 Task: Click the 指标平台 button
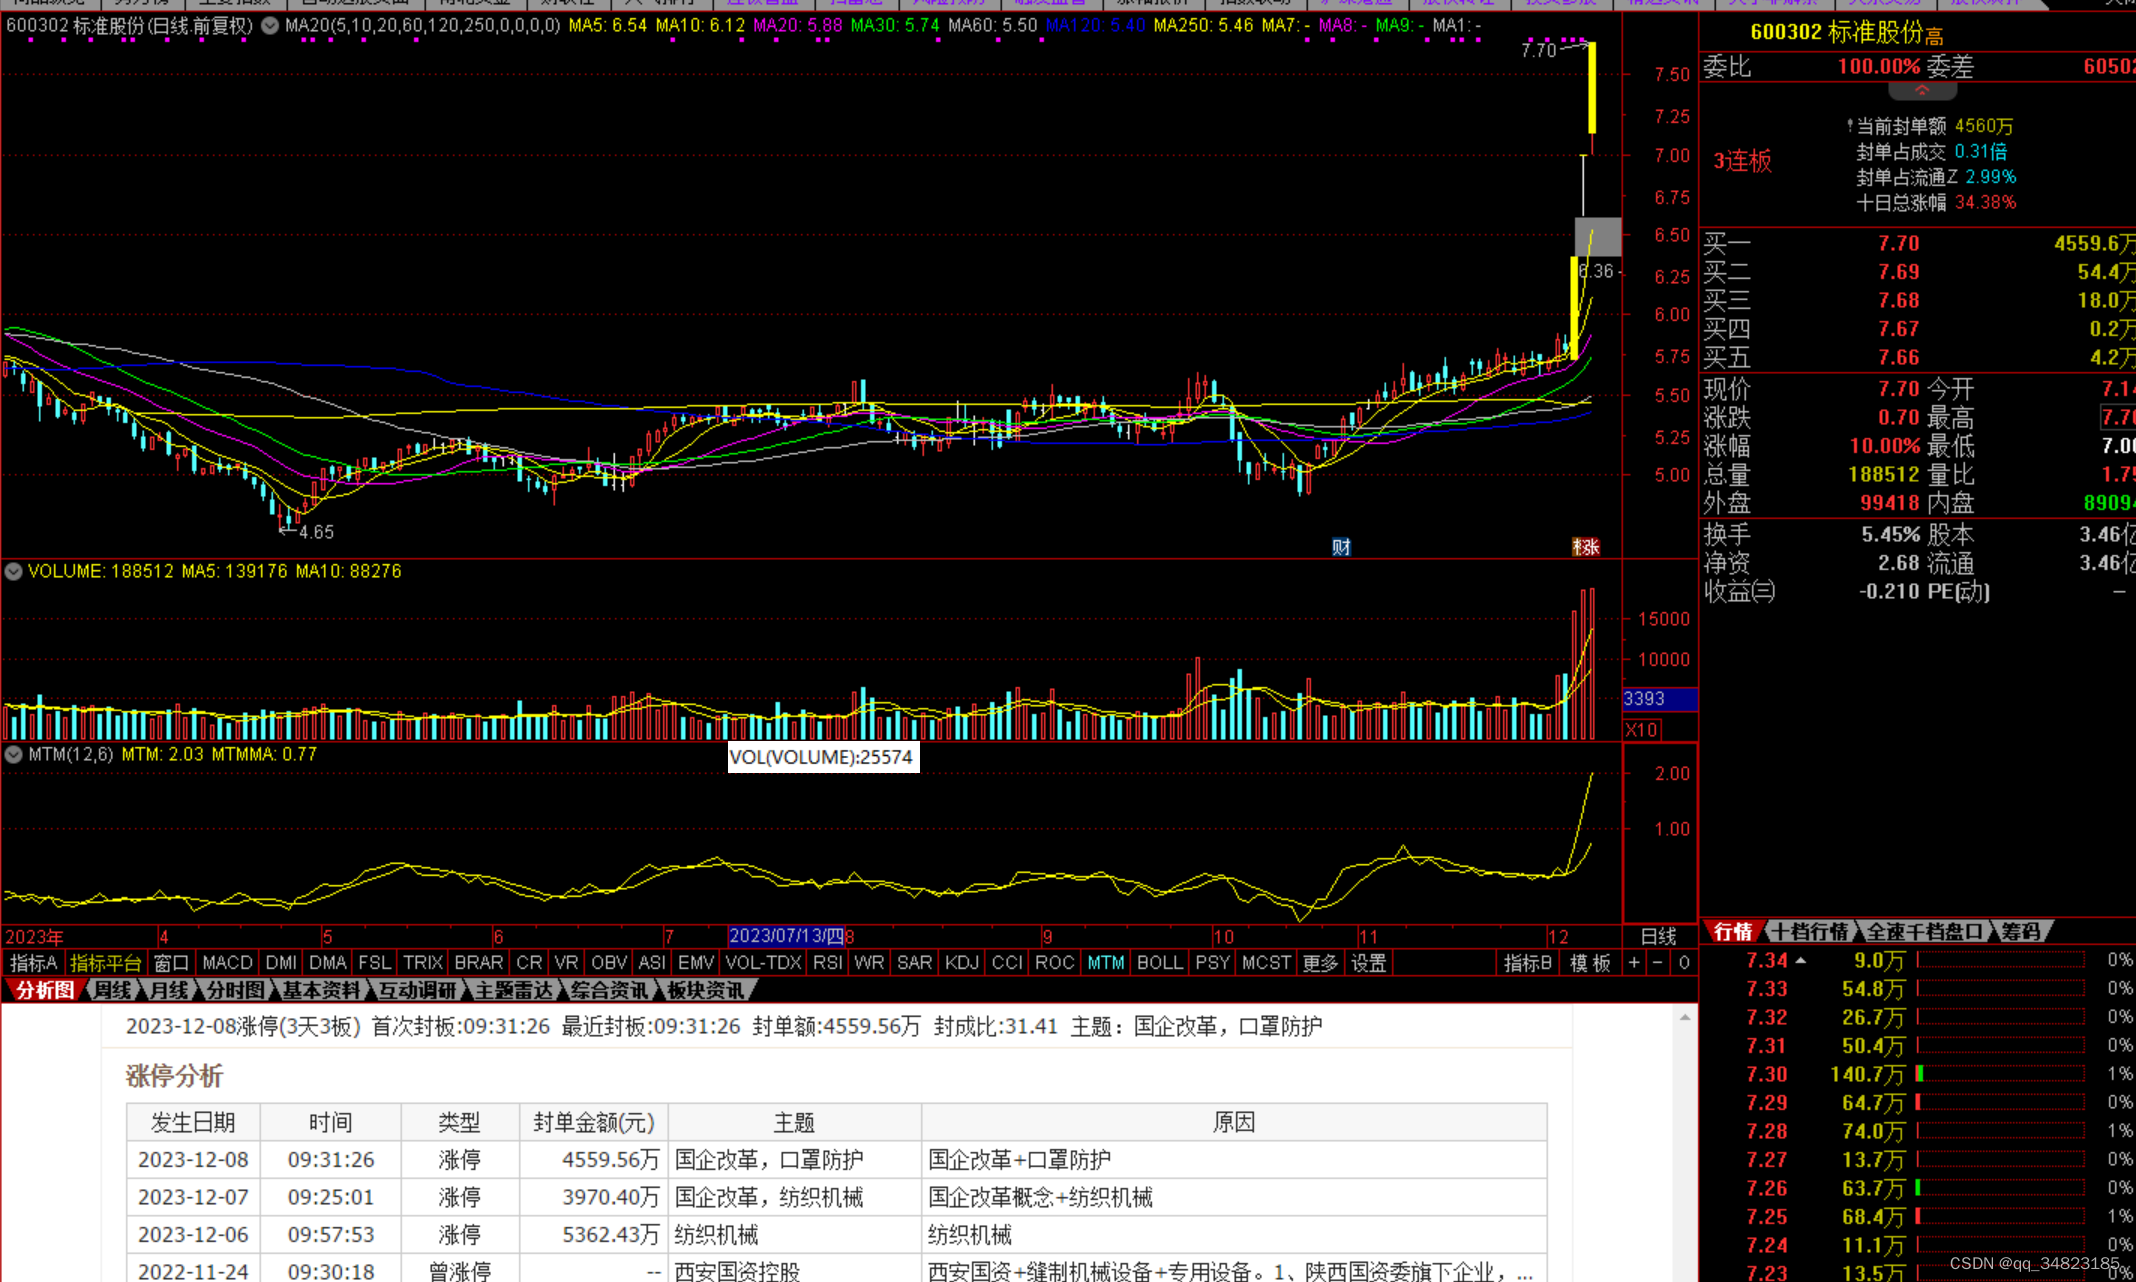point(105,962)
